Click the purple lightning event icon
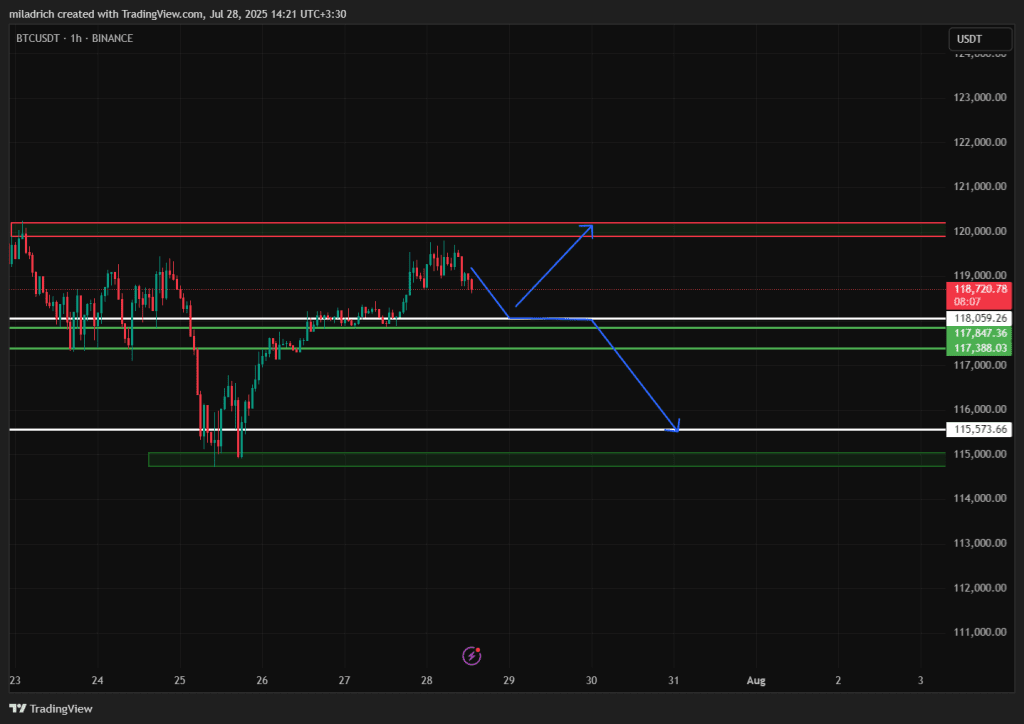The image size is (1024, 724). pos(472,656)
